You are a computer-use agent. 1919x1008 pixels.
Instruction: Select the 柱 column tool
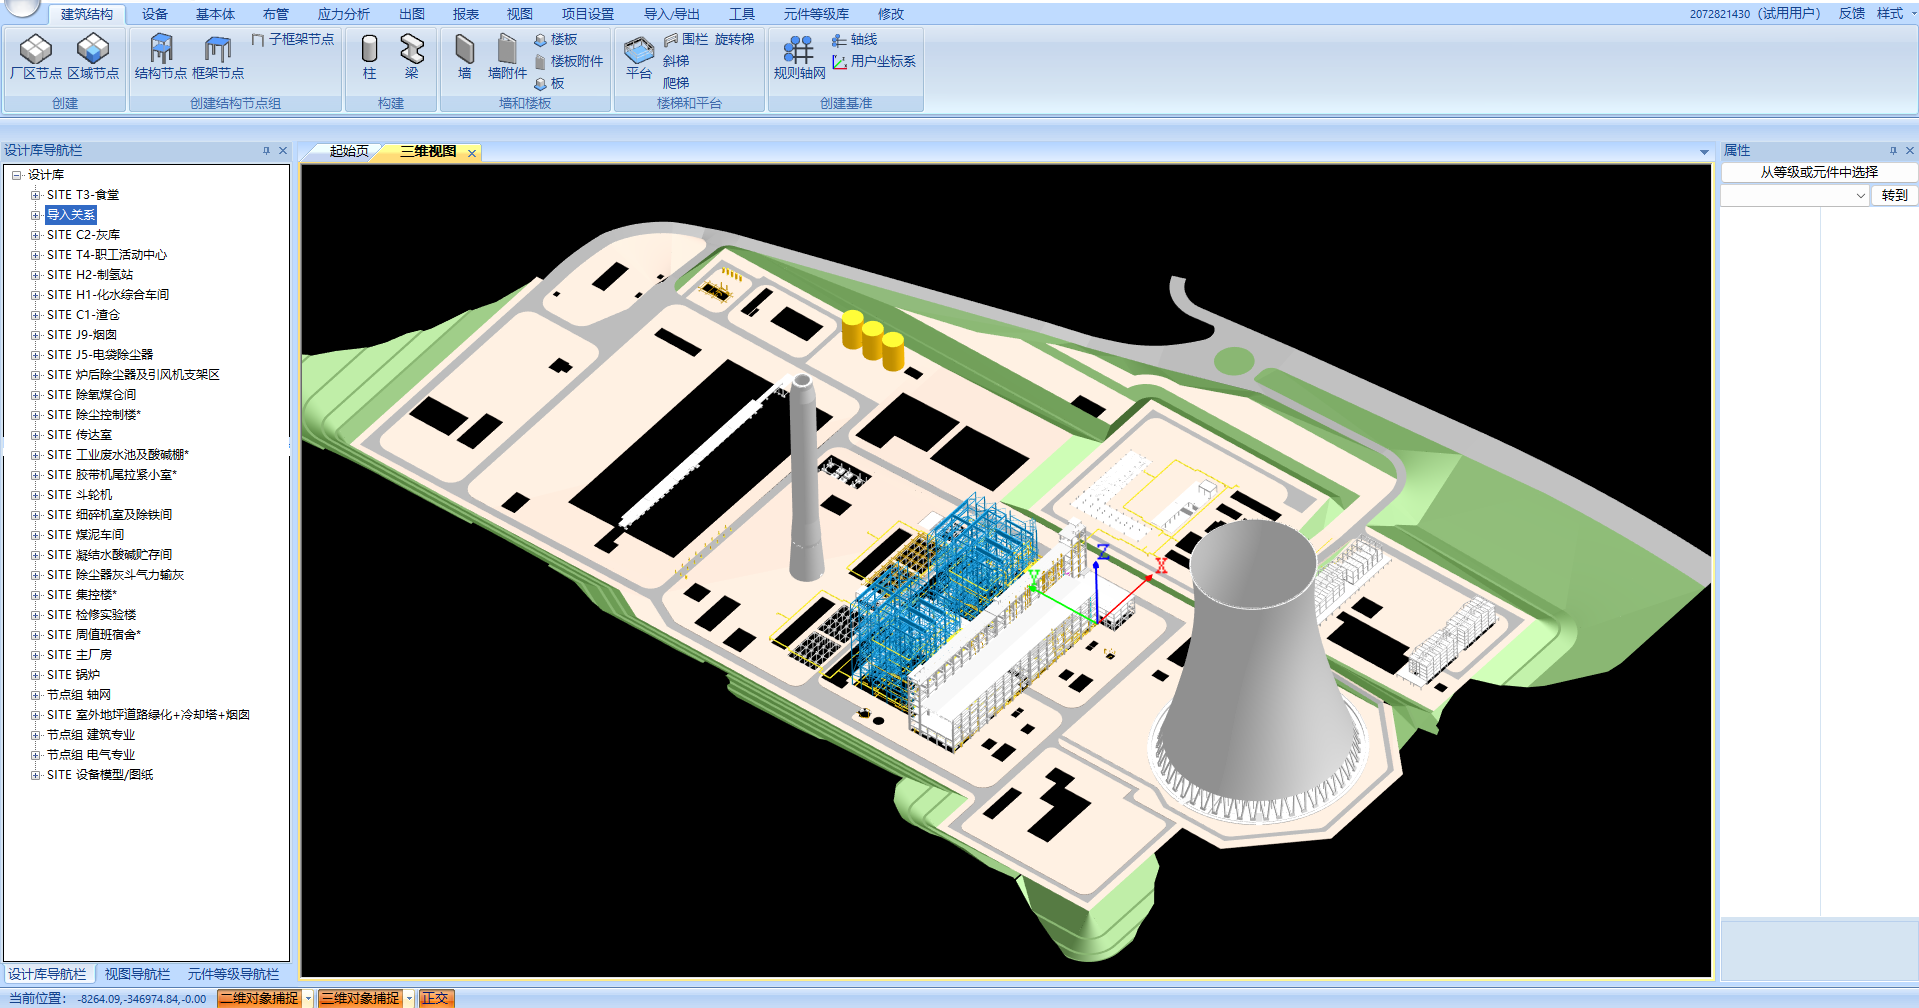(x=369, y=50)
